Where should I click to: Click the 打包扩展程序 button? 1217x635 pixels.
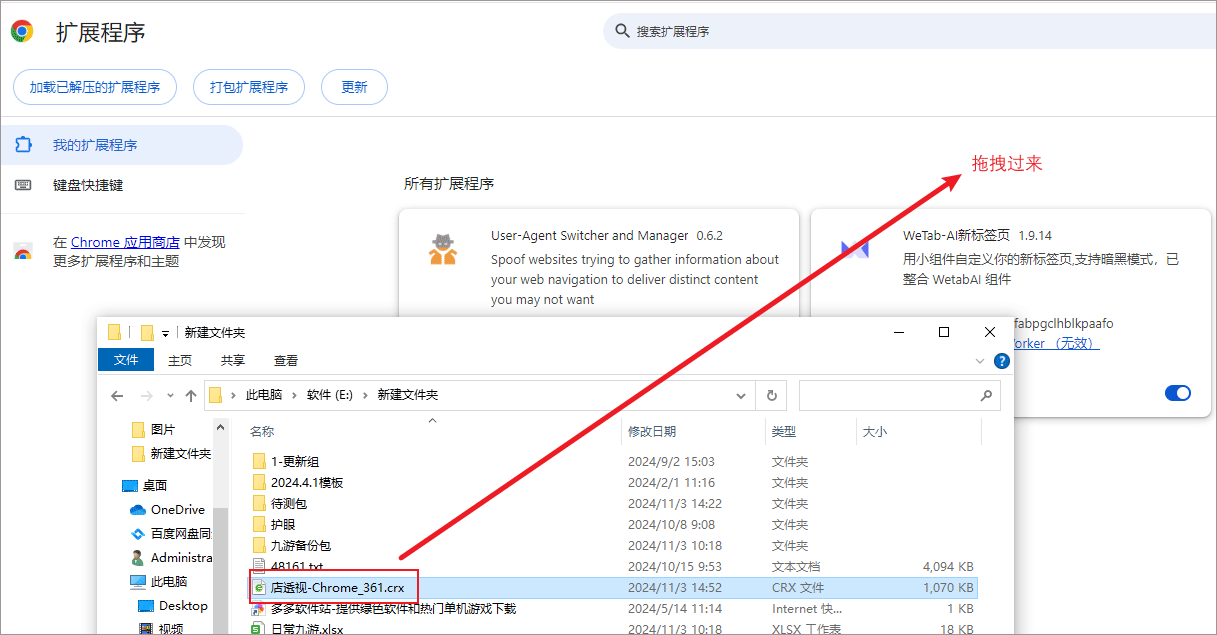pyautogui.click(x=249, y=87)
